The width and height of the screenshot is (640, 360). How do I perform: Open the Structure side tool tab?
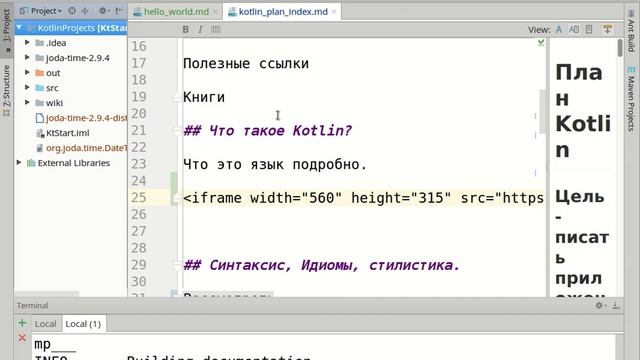pos(7,91)
